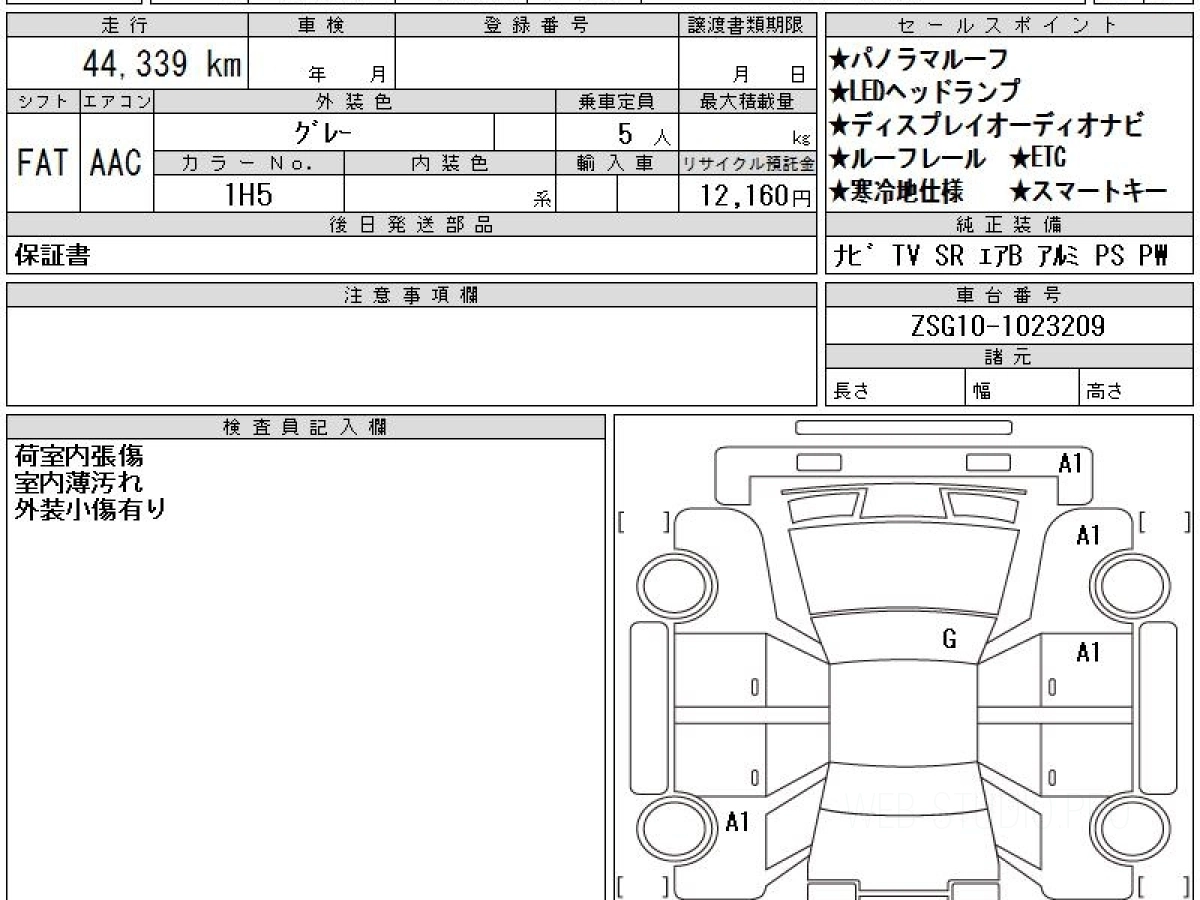This screenshot has height=900, width=1200.
Task: Select the シフト header
Action: click(x=43, y=101)
